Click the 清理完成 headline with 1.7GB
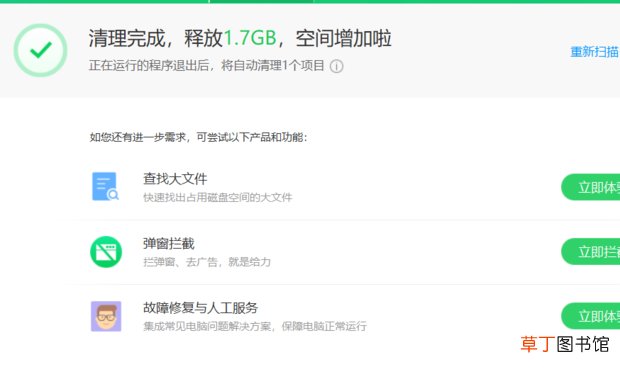 click(x=240, y=38)
